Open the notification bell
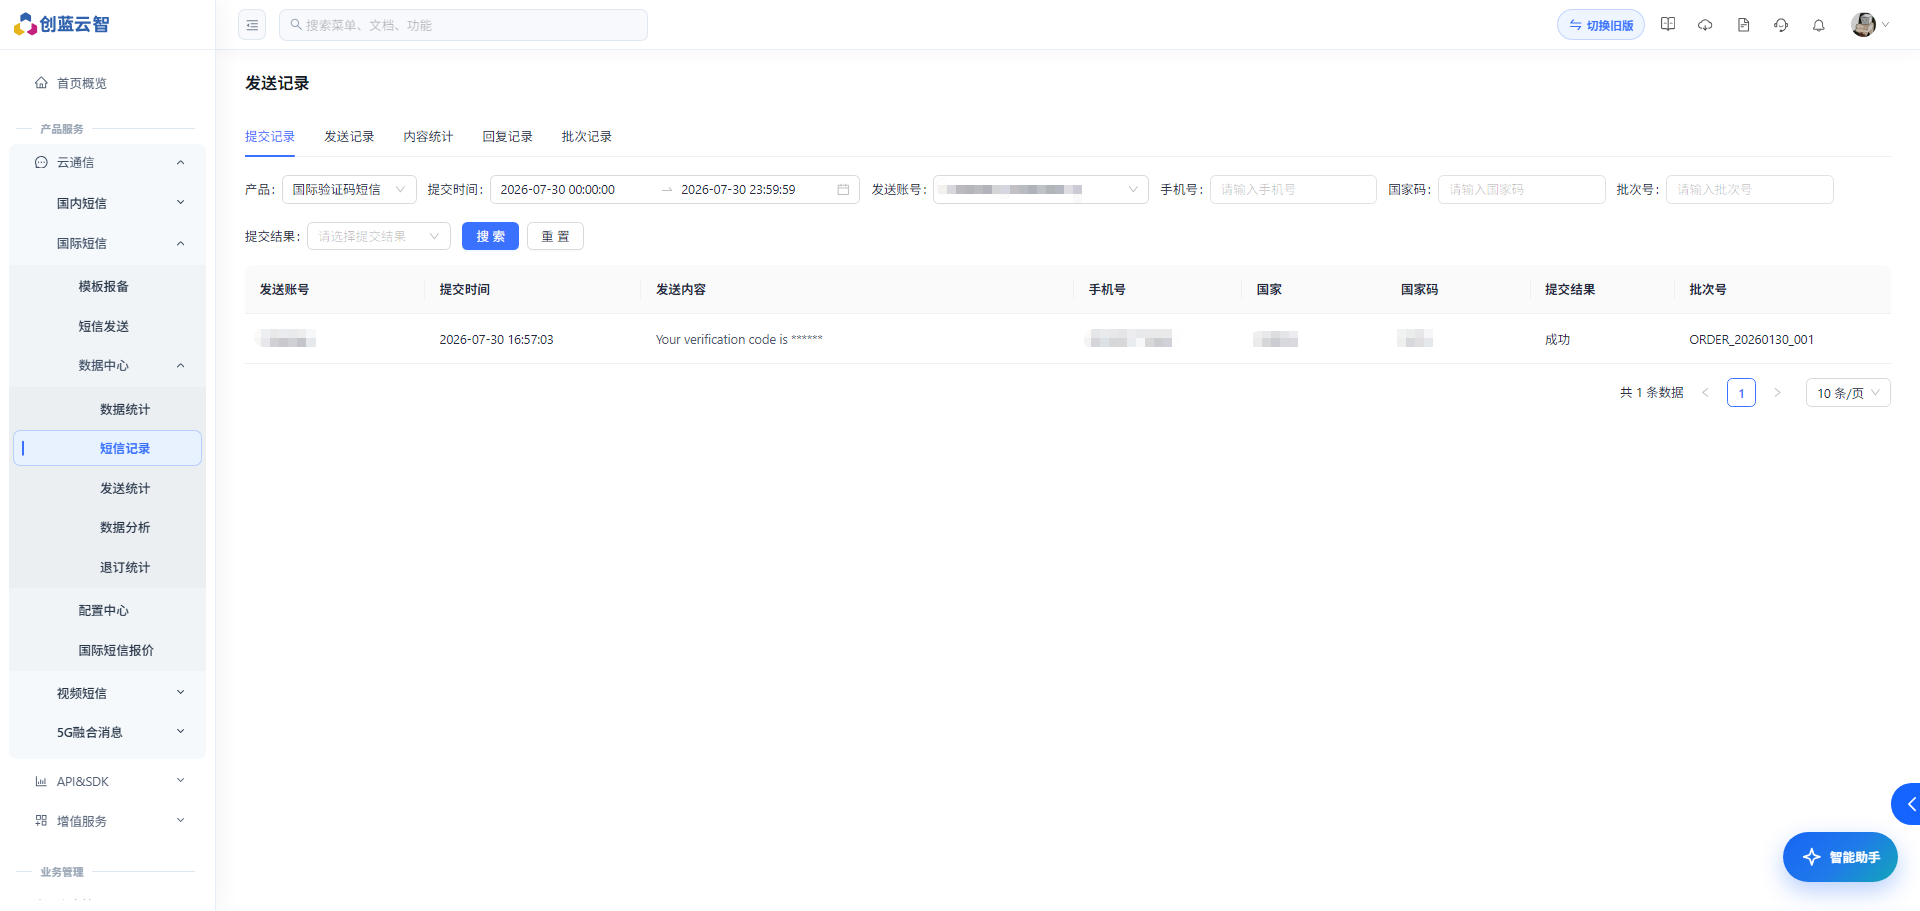The height and width of the screenshot is (911, 1920). (1819, 25)
